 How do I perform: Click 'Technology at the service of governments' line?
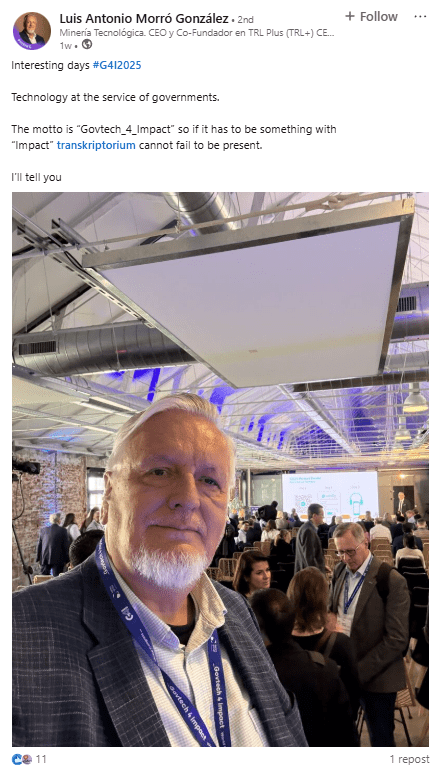pyautogui.click(x=115, y=97)
